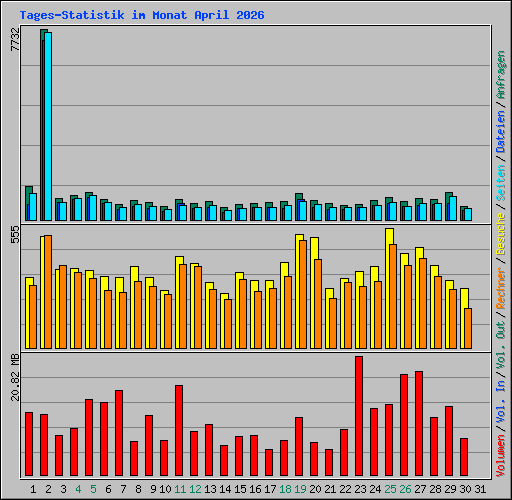
Task: Select the tall cyan Seiten bar for day 2
Action: pos(48,126)
